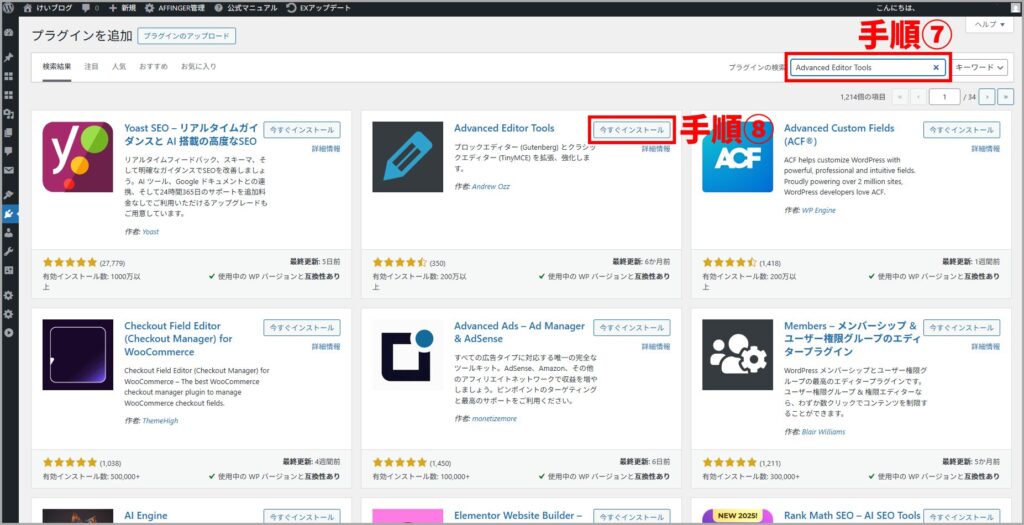Open the Users icon in the sidebar

[x=8, y=232]
